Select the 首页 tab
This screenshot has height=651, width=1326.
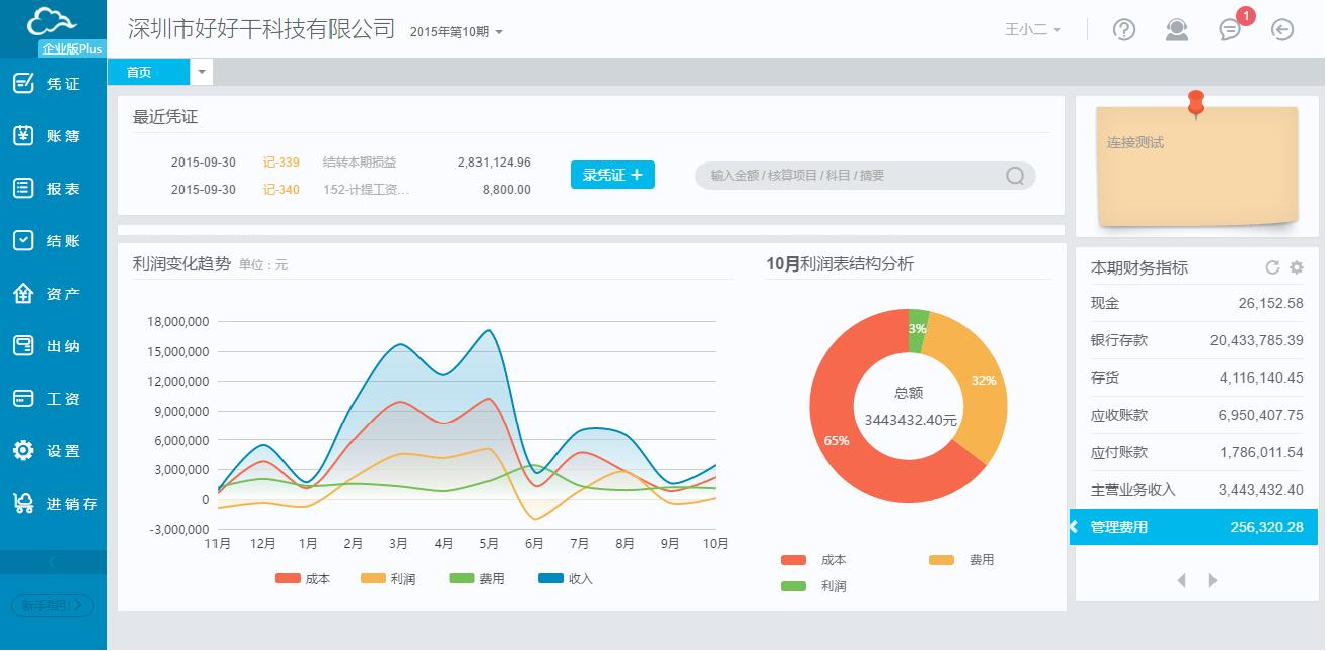pos(148,72)
